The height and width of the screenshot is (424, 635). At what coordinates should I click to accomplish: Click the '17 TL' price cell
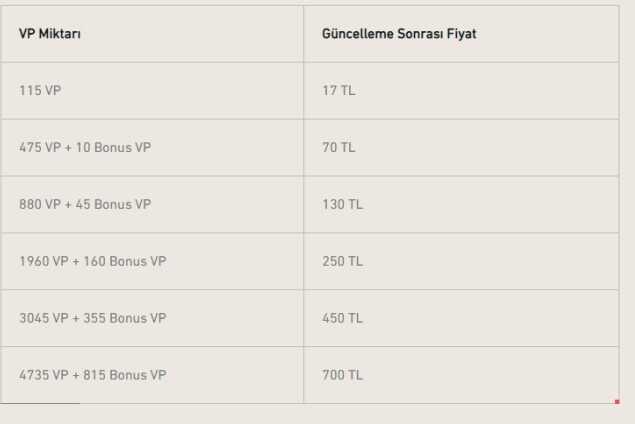(x=338, y=91)
